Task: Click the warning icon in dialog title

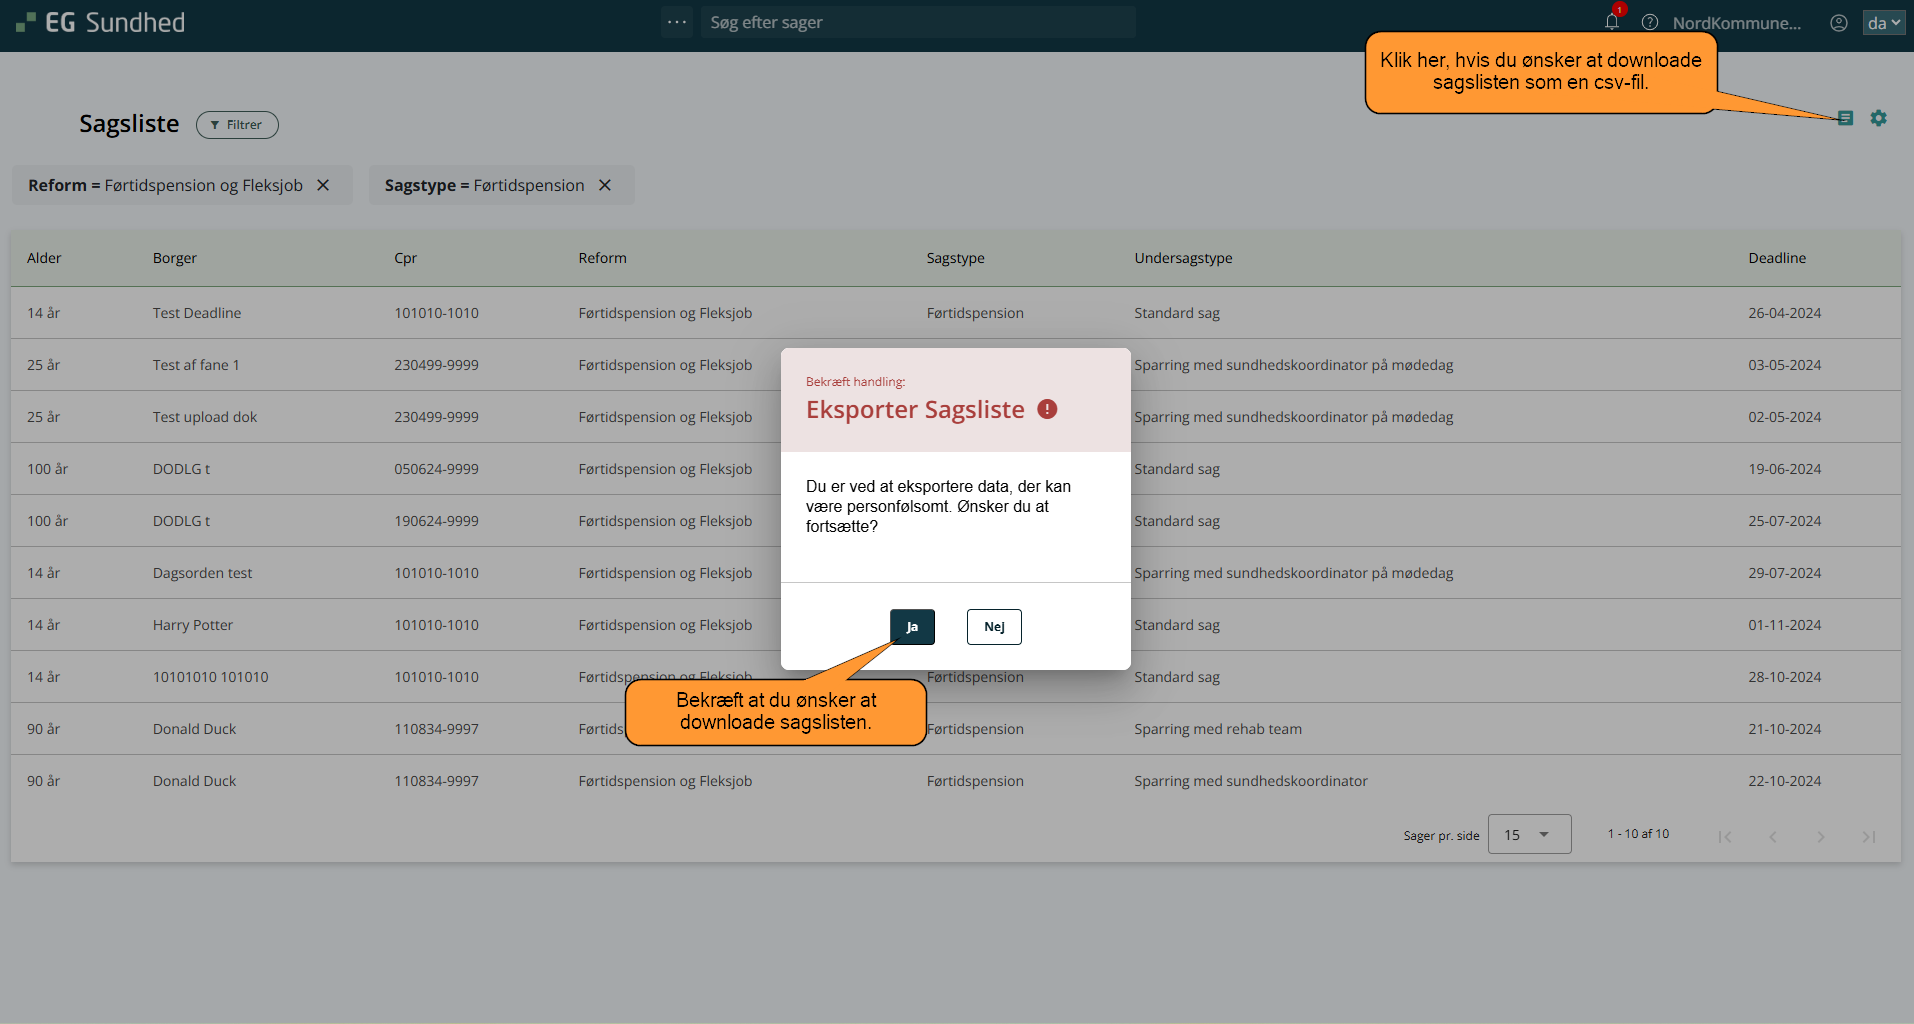Action: [x=1047, y=409]
